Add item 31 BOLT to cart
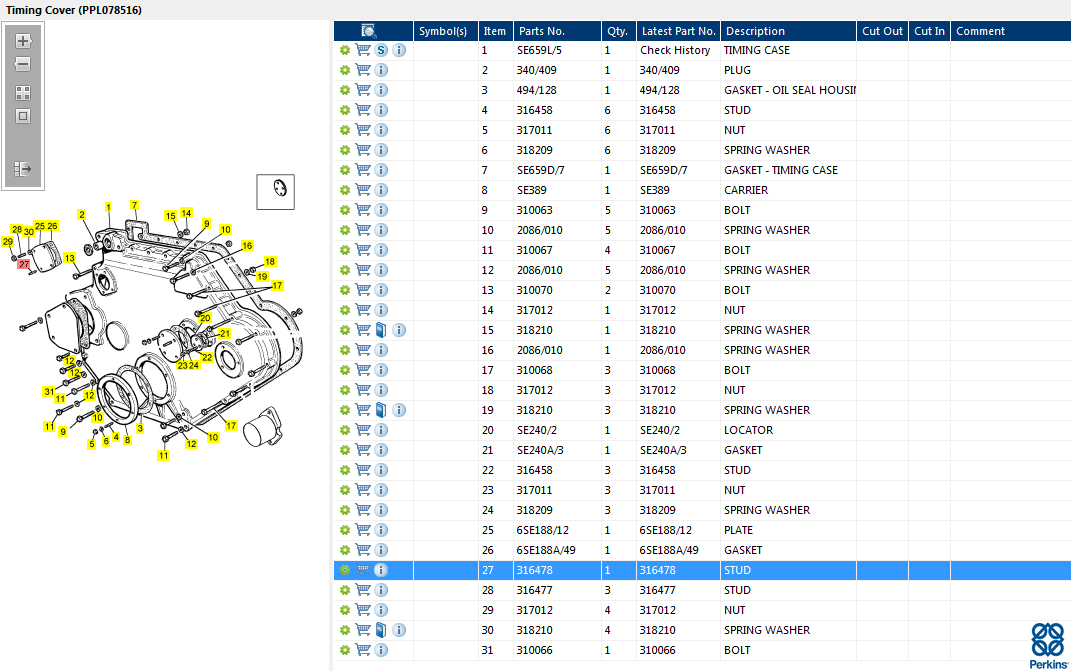This screenshot has height=671, width=1071. click(363, 650)
